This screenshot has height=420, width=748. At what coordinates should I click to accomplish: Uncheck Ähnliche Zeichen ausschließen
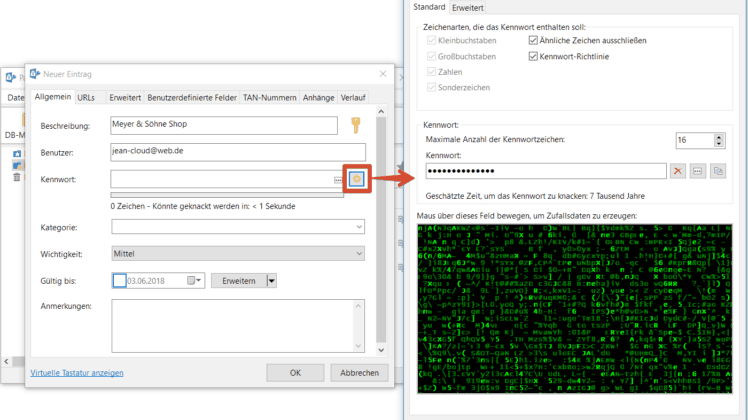click(533, 41)
